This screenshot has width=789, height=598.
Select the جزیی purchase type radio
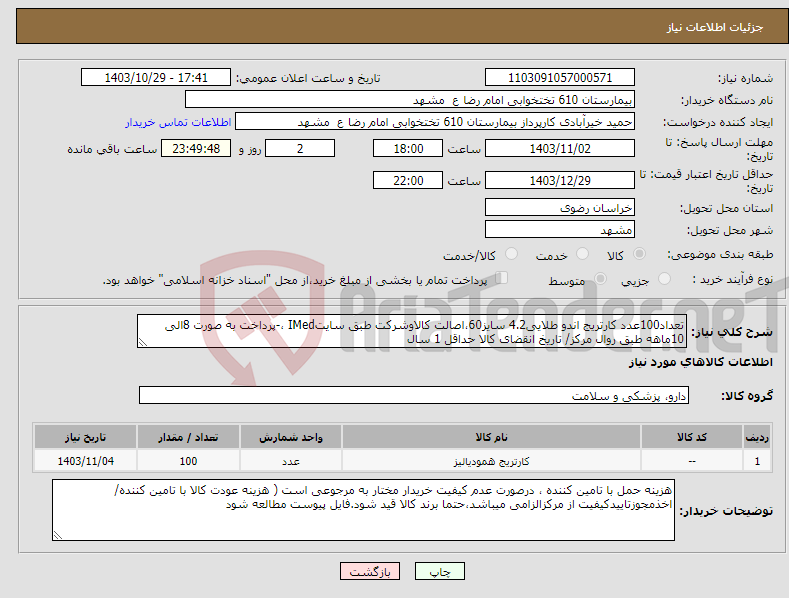(x=664, y=278)
